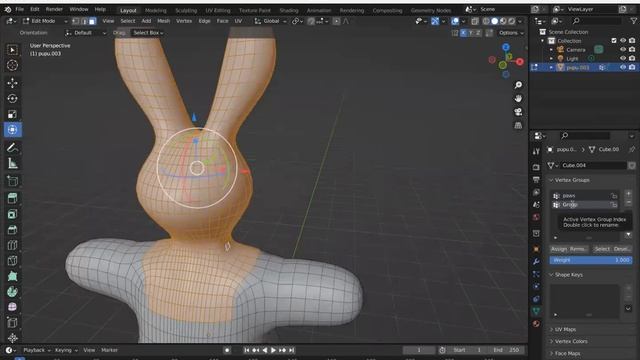The height and width of the screenshot is (360, 640).
Task: Open the Render properties tab
Action: pos(536,167)
